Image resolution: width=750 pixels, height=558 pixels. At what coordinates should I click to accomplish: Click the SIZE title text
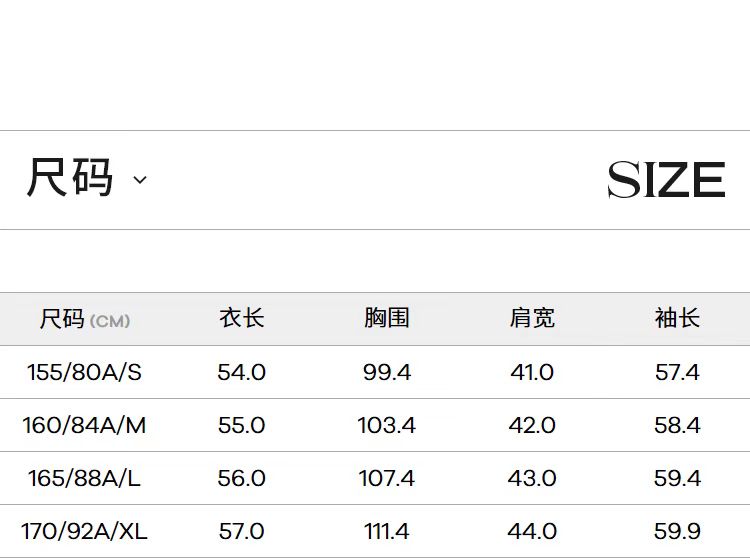click(666, 180)
